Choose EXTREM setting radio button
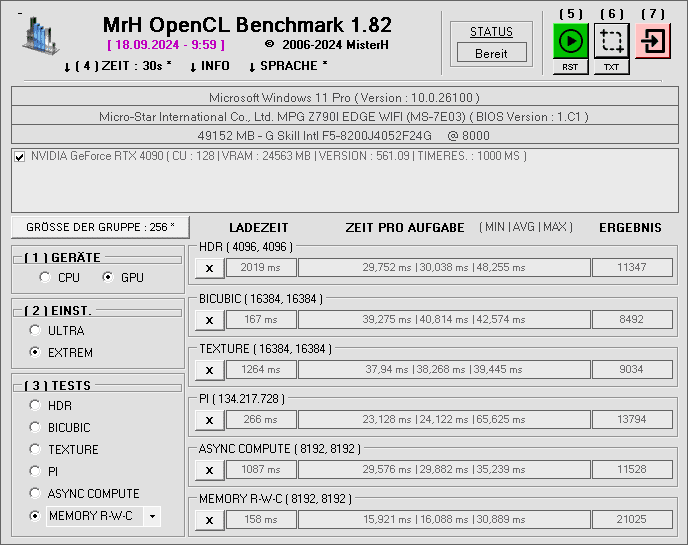The width and height of the screenshot is (688, 545). tap(35, 352)
